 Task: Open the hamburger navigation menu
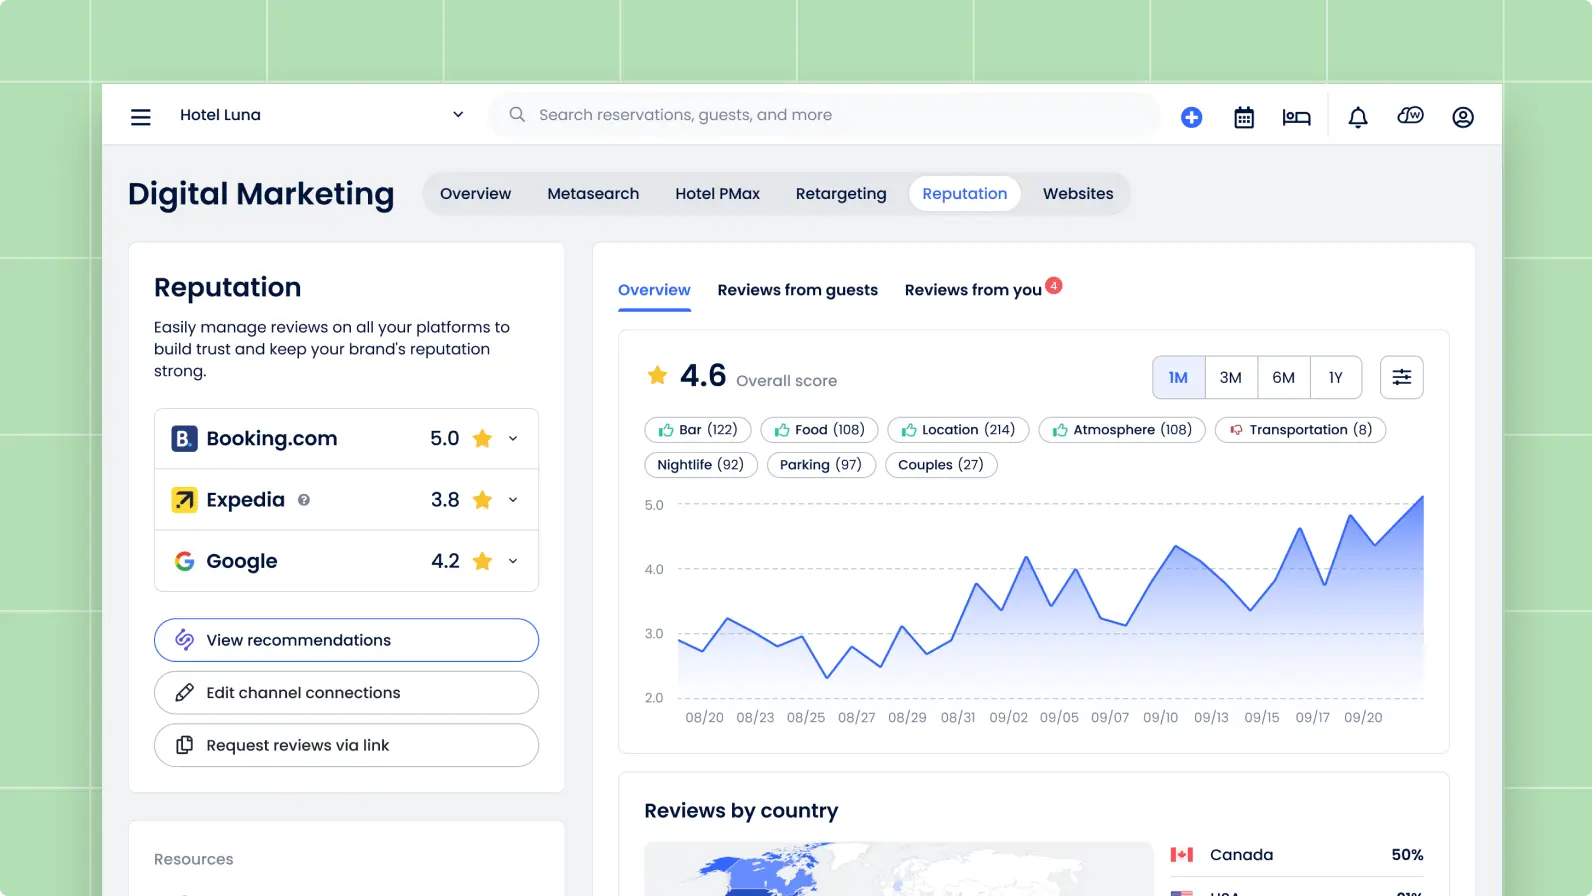141,117
